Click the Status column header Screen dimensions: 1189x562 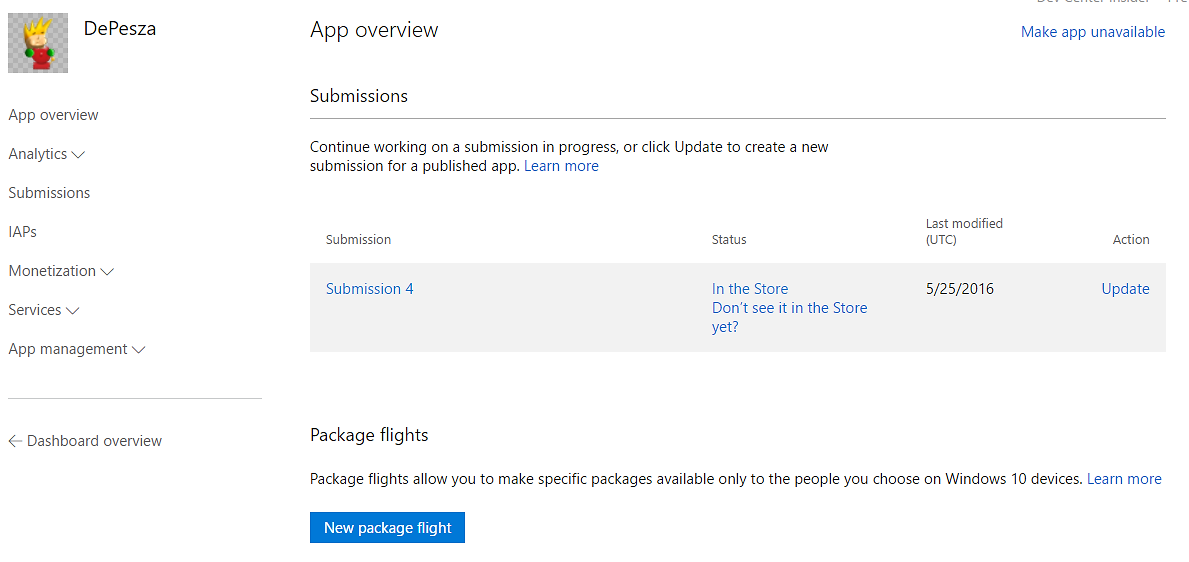coord(729,240)
